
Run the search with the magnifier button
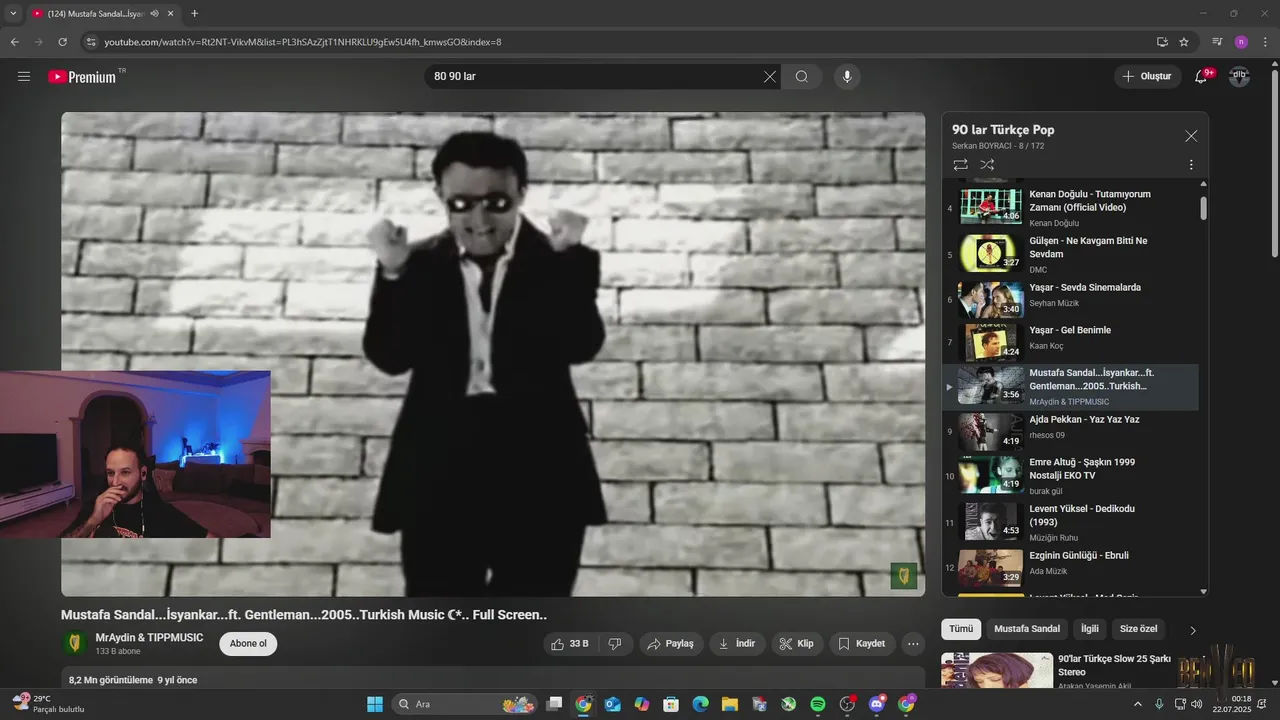point(802,76)
